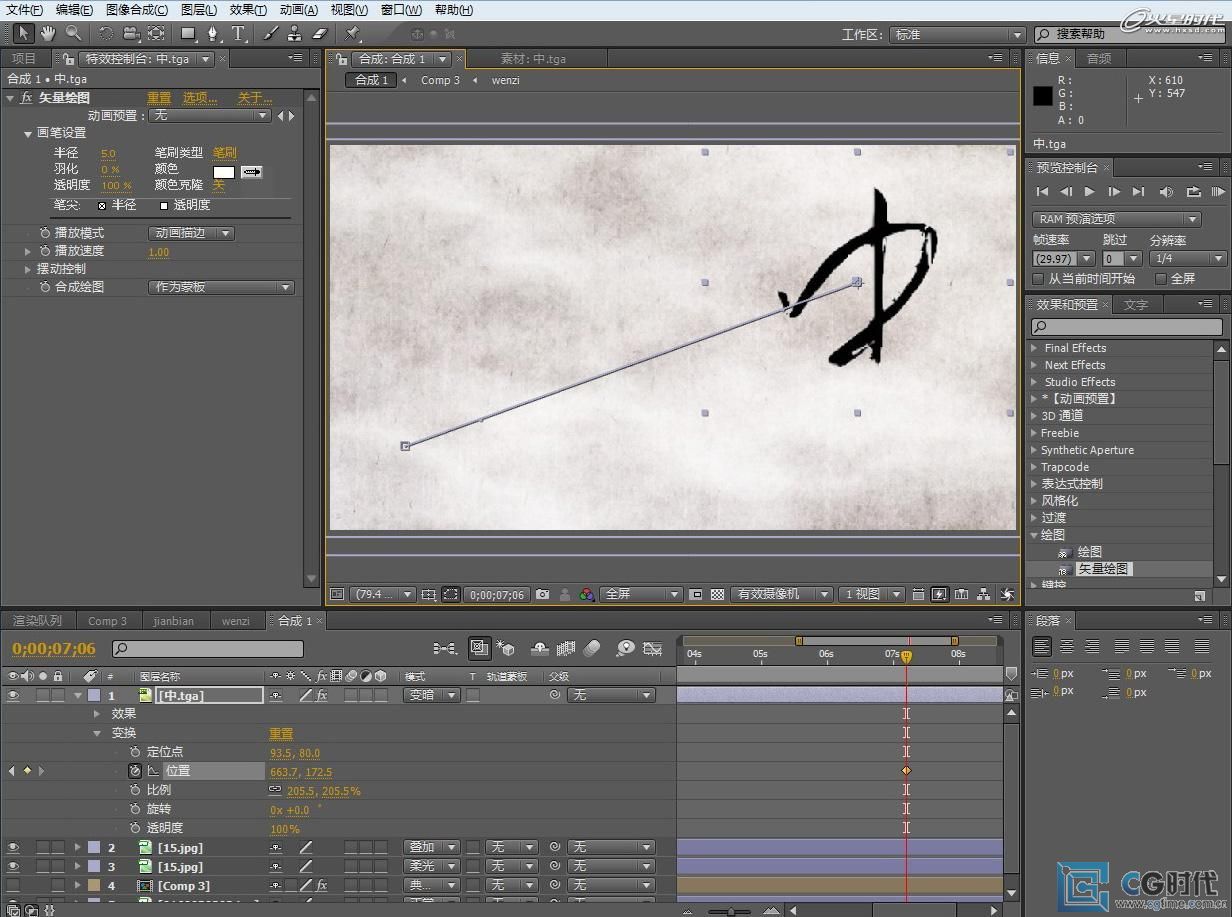Toggle 比例 stopwatch in timeline

point(135,790)
